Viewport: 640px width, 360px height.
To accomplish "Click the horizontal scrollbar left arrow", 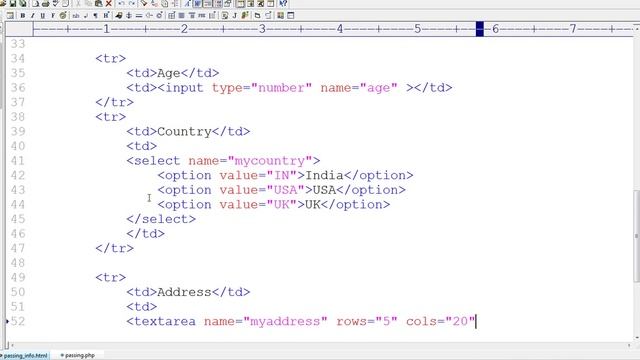I will point(12,346).
